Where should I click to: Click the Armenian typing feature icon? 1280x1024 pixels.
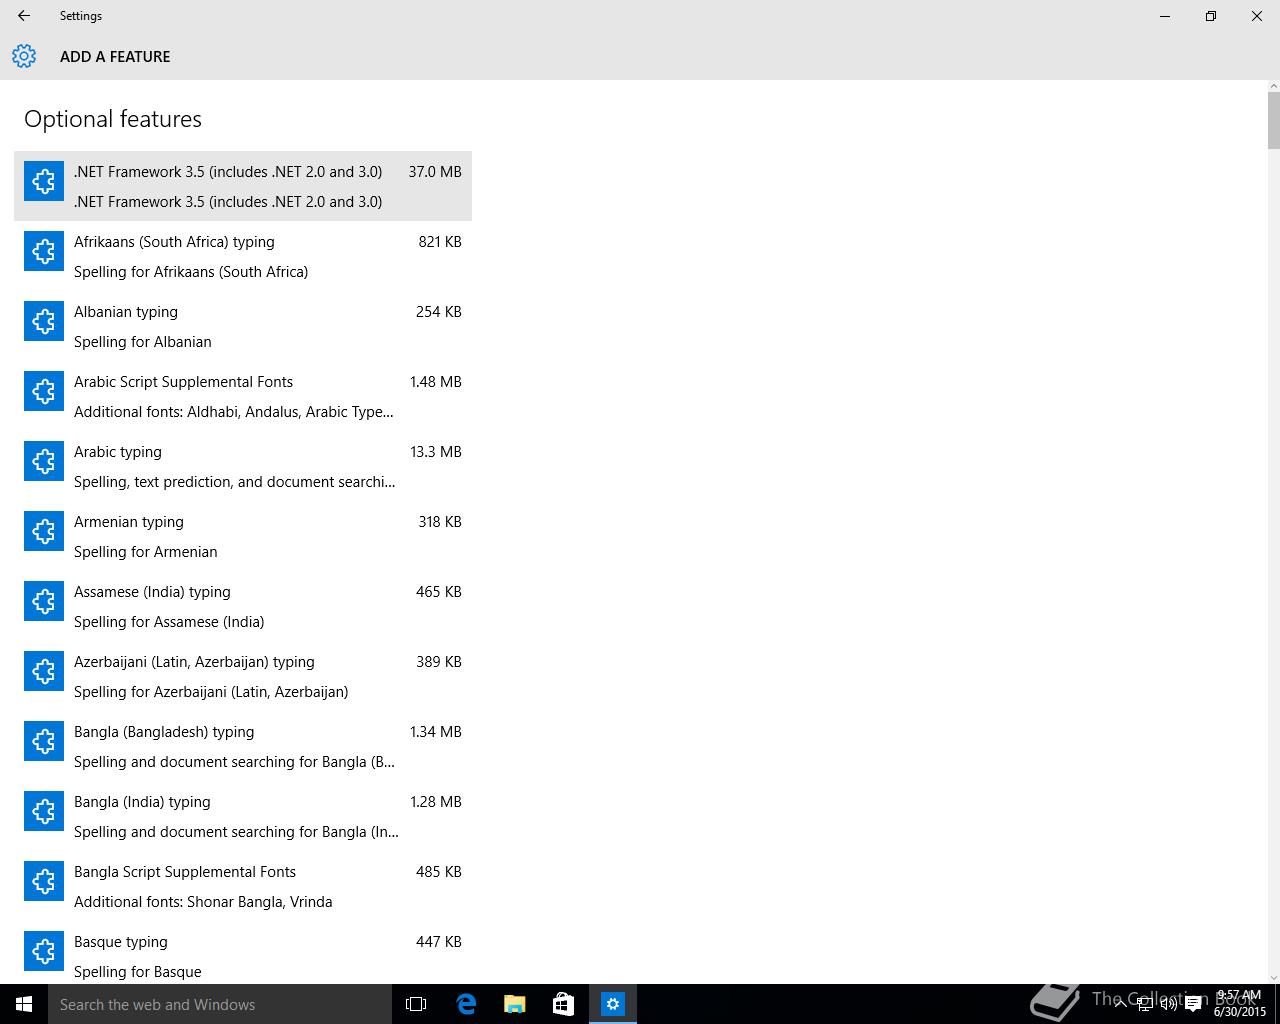coord(44,531)
